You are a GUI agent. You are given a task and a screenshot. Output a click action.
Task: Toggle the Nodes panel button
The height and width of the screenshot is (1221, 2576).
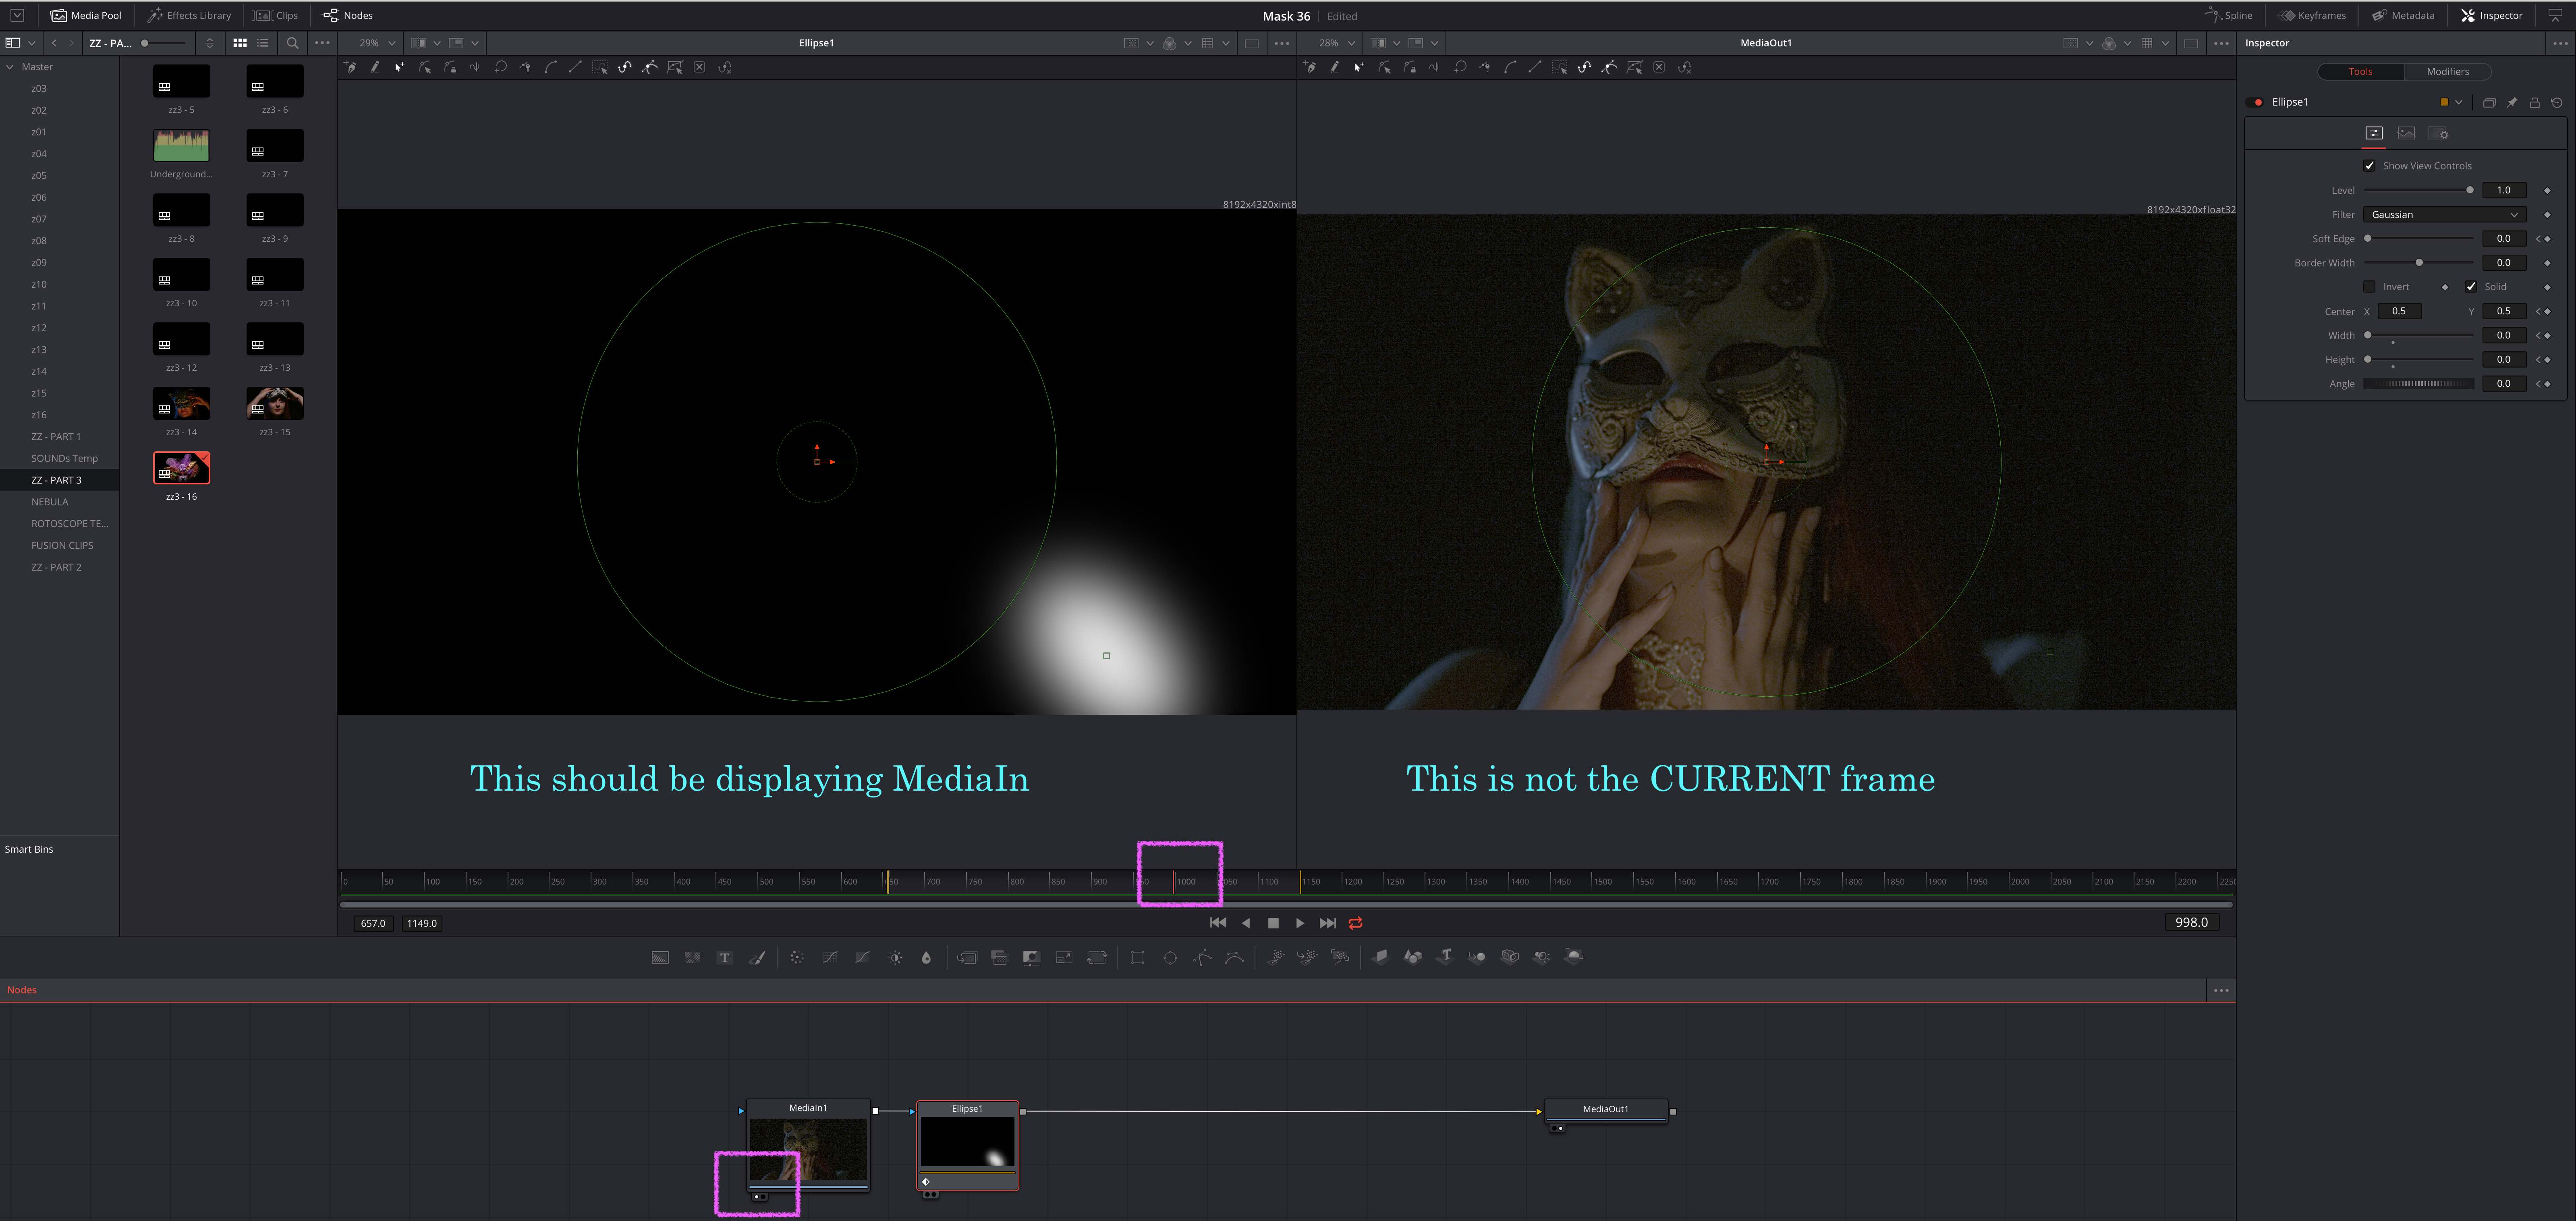[347, 15]
